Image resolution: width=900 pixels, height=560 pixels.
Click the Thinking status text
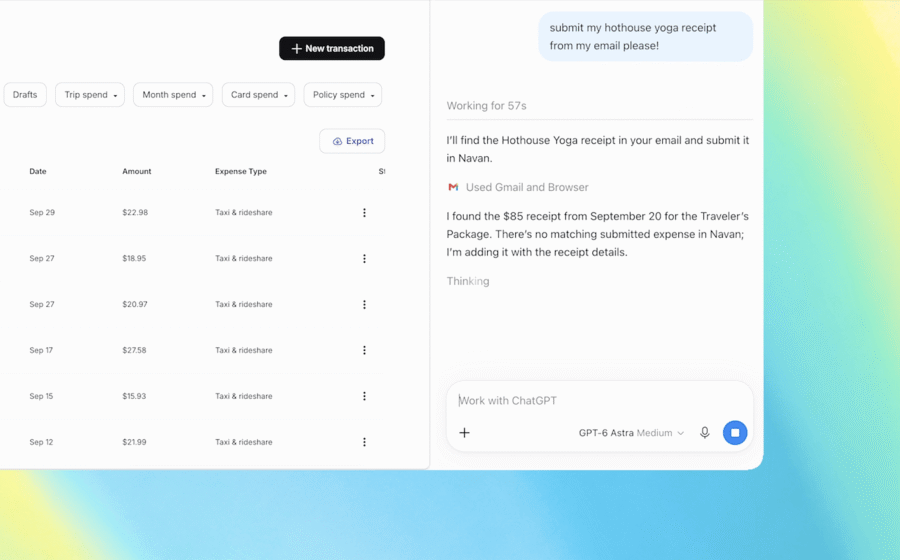click(468, 281)
